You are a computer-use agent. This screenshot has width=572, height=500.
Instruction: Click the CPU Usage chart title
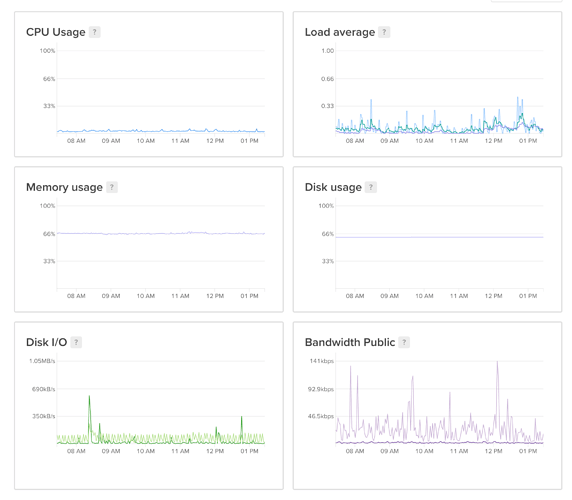tap(55, 32)
